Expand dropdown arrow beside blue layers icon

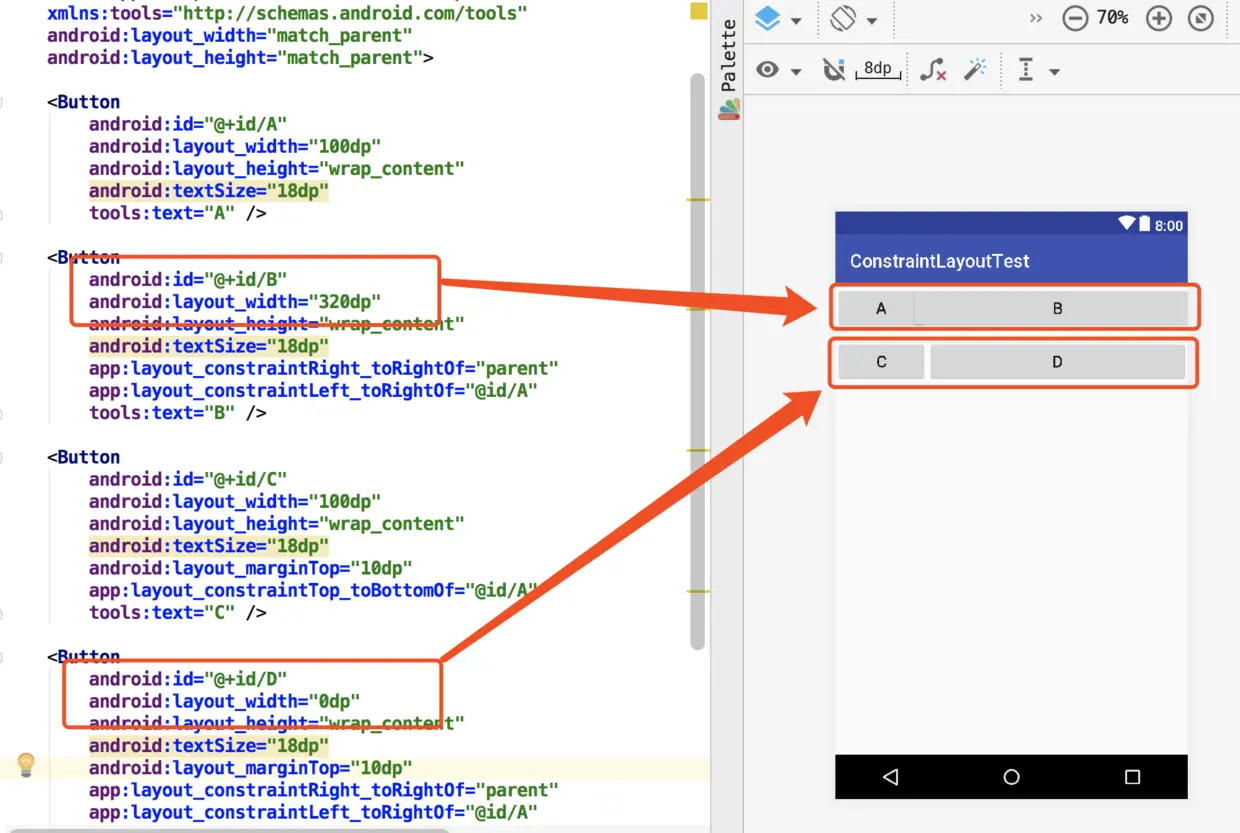pyautogui.click(x=797, y=21)
